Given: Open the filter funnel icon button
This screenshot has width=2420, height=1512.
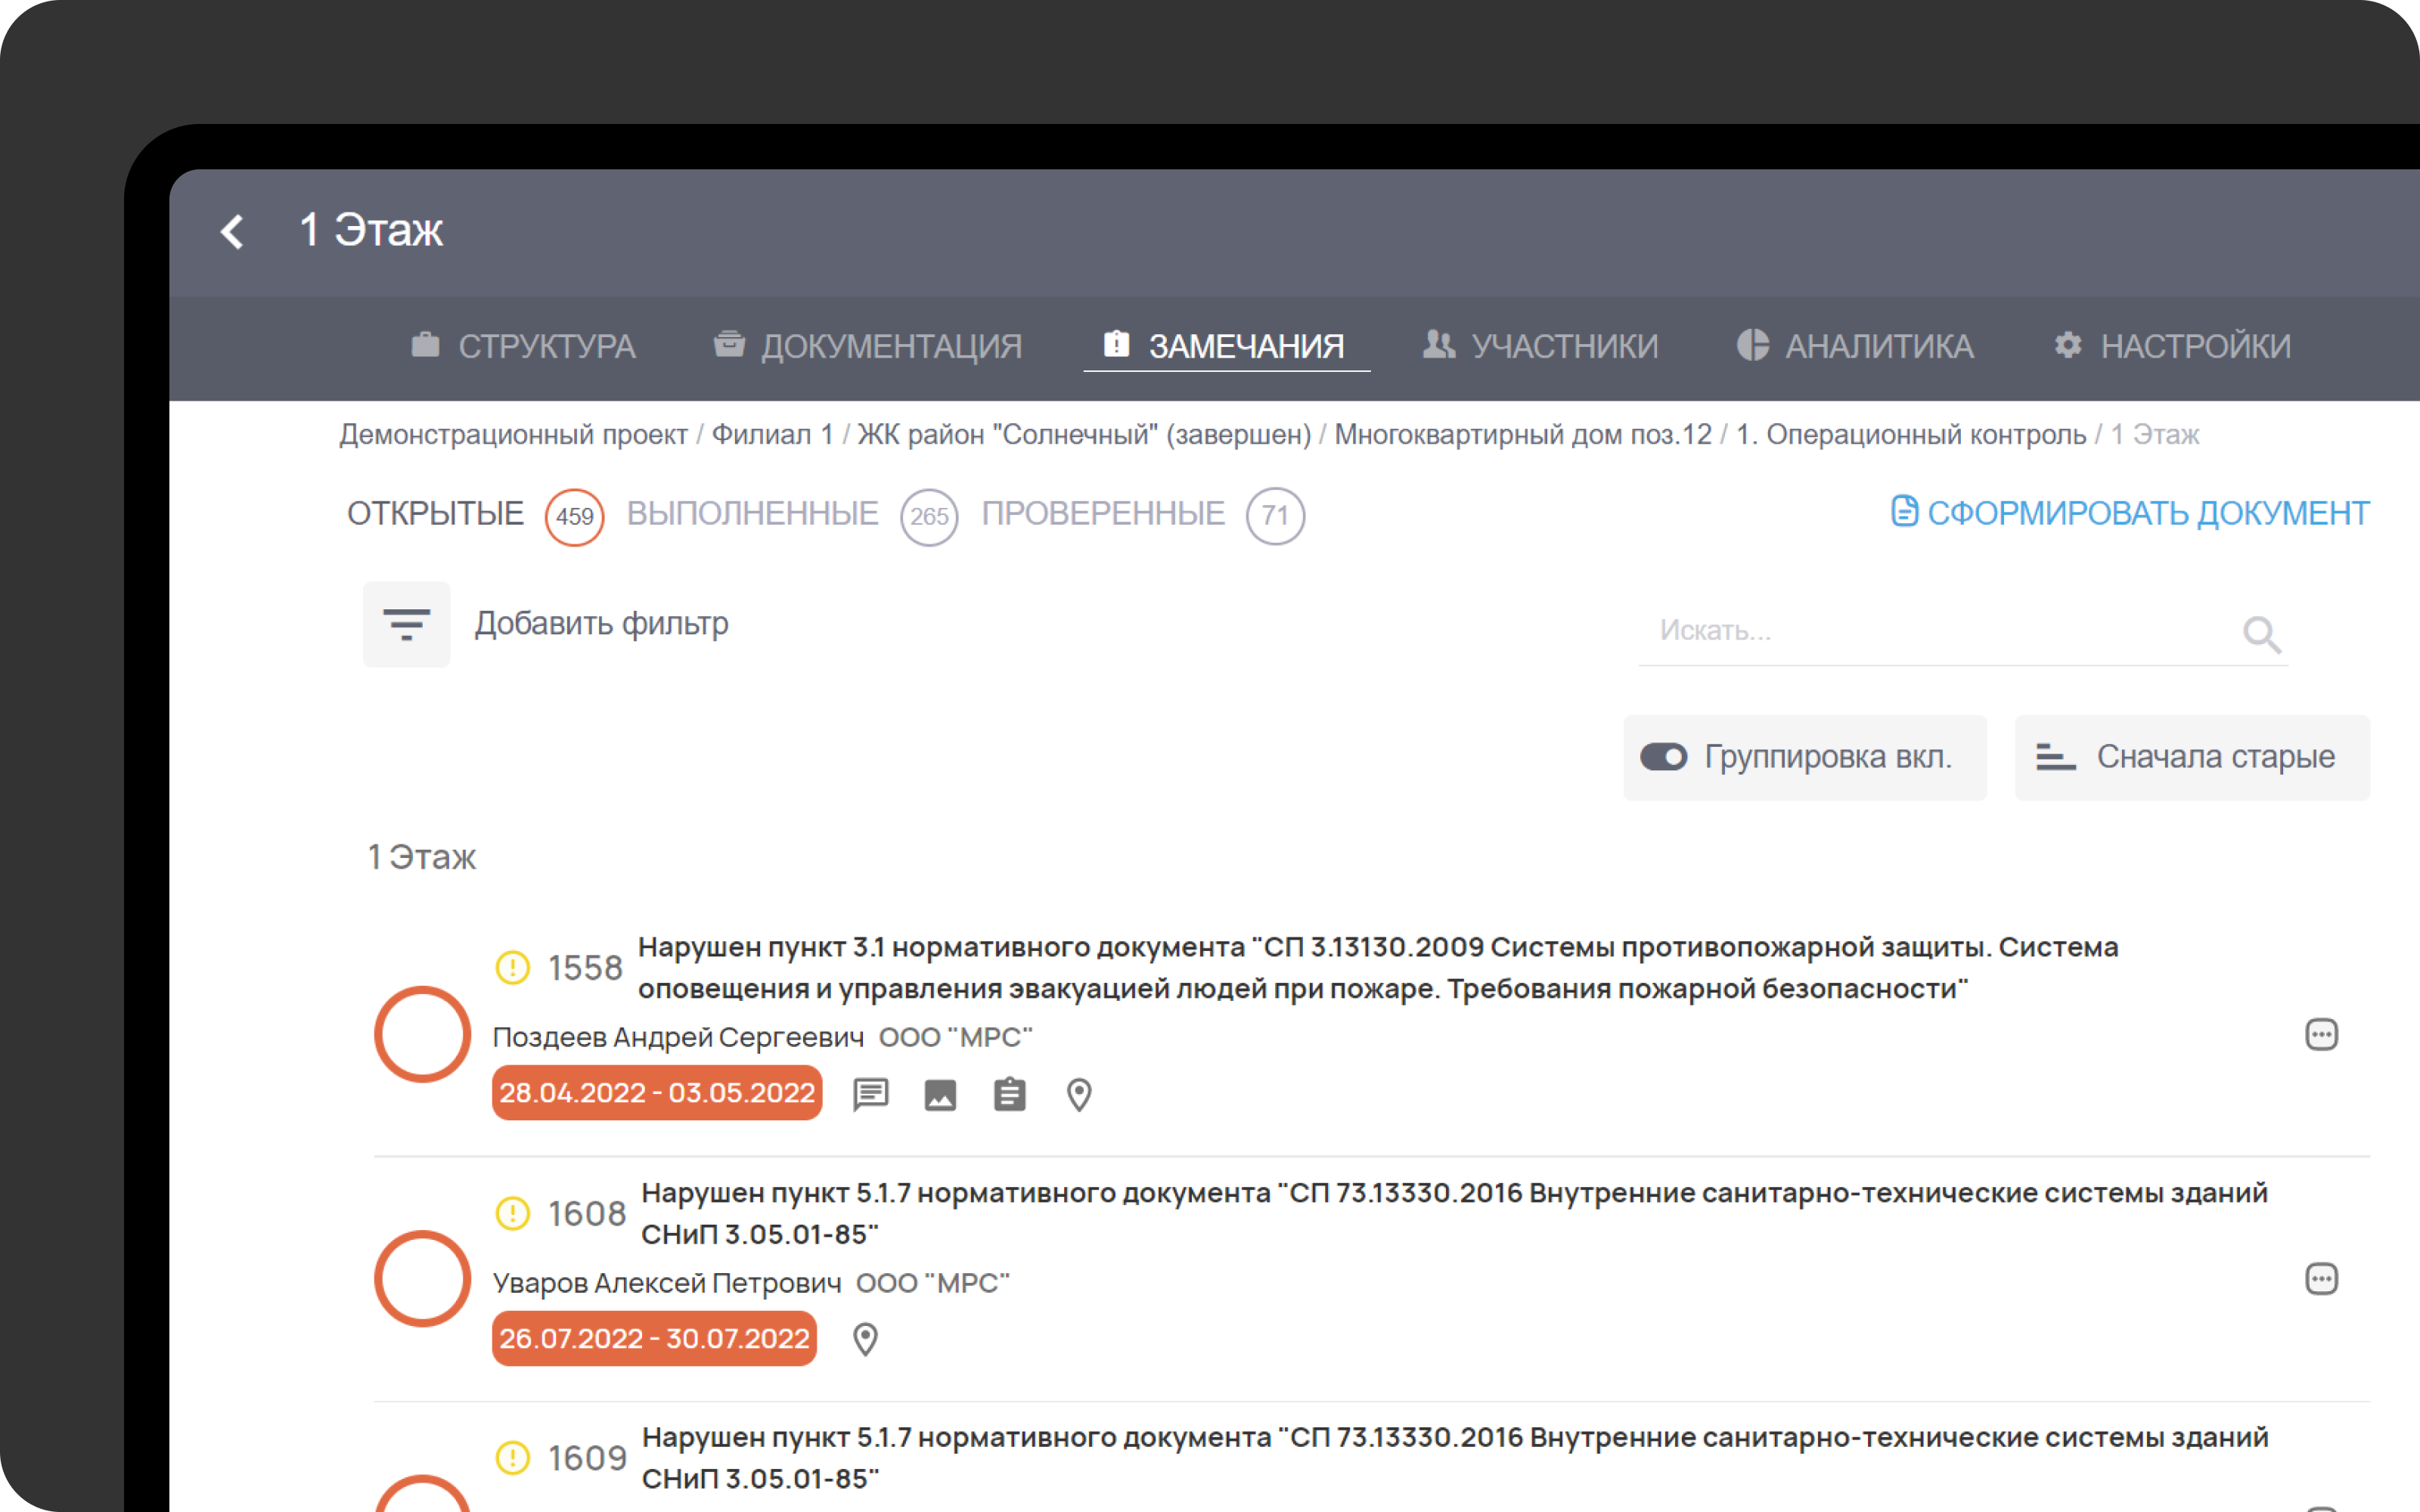Looking at the screenshot, I should 406,624.
